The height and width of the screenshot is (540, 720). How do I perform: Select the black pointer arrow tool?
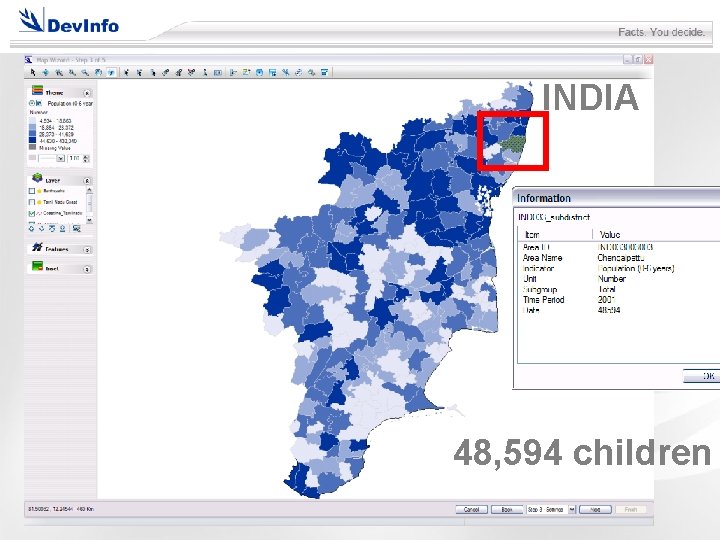[33, 73]
